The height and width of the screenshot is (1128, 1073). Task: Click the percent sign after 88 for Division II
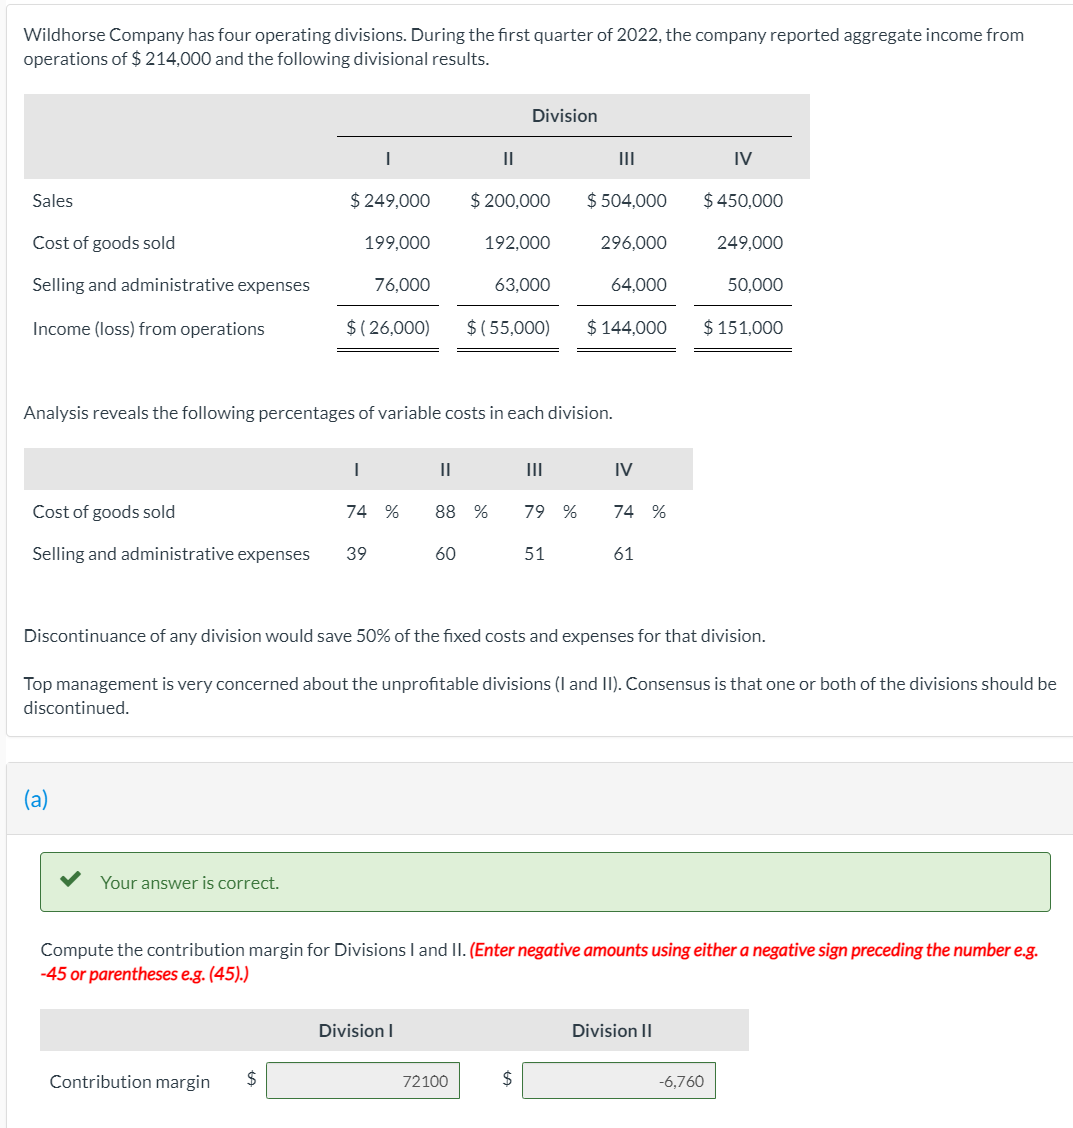tap(480, 511)
